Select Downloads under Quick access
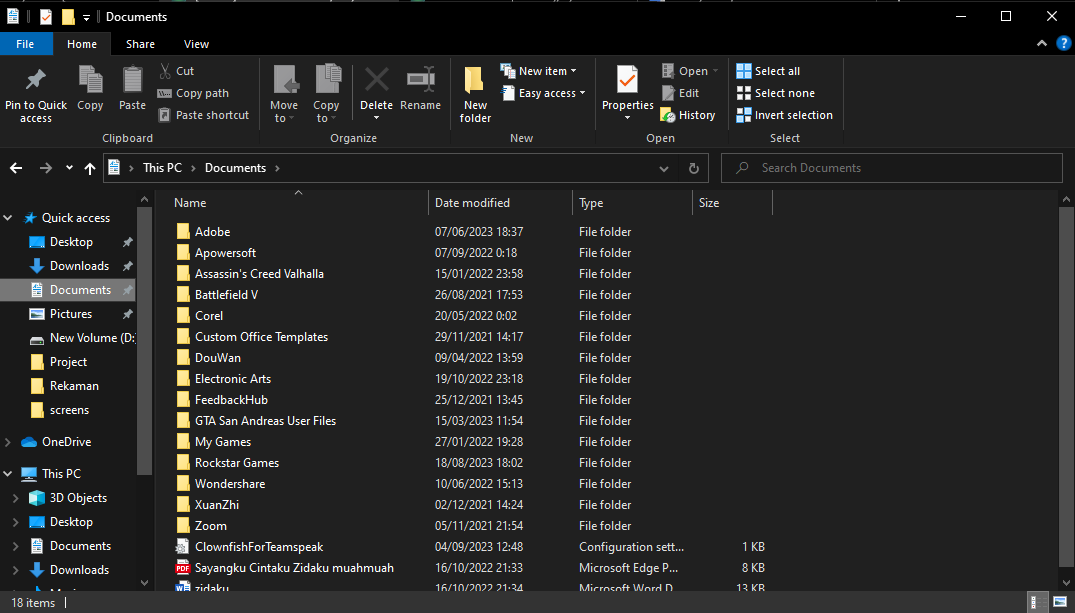Viewport: 1075px width, 613px height. (x=80, y=266)
